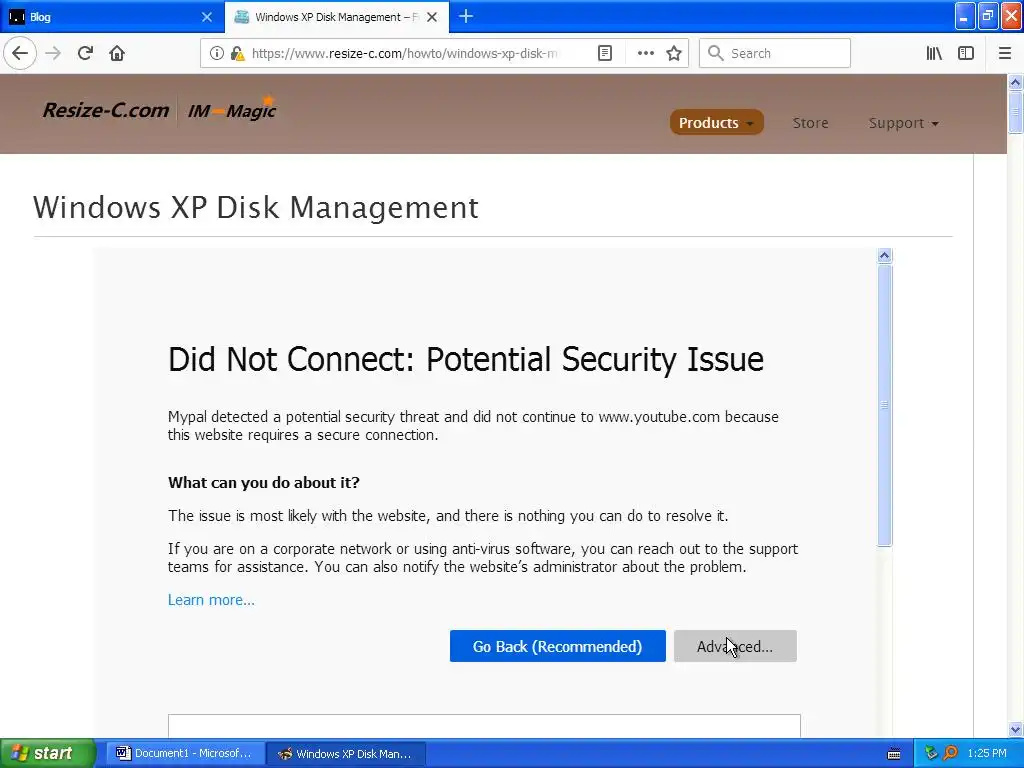The image size is (1024, 768).
Task: Show site information for resize-c.com
Action: [x=217, y=53]
